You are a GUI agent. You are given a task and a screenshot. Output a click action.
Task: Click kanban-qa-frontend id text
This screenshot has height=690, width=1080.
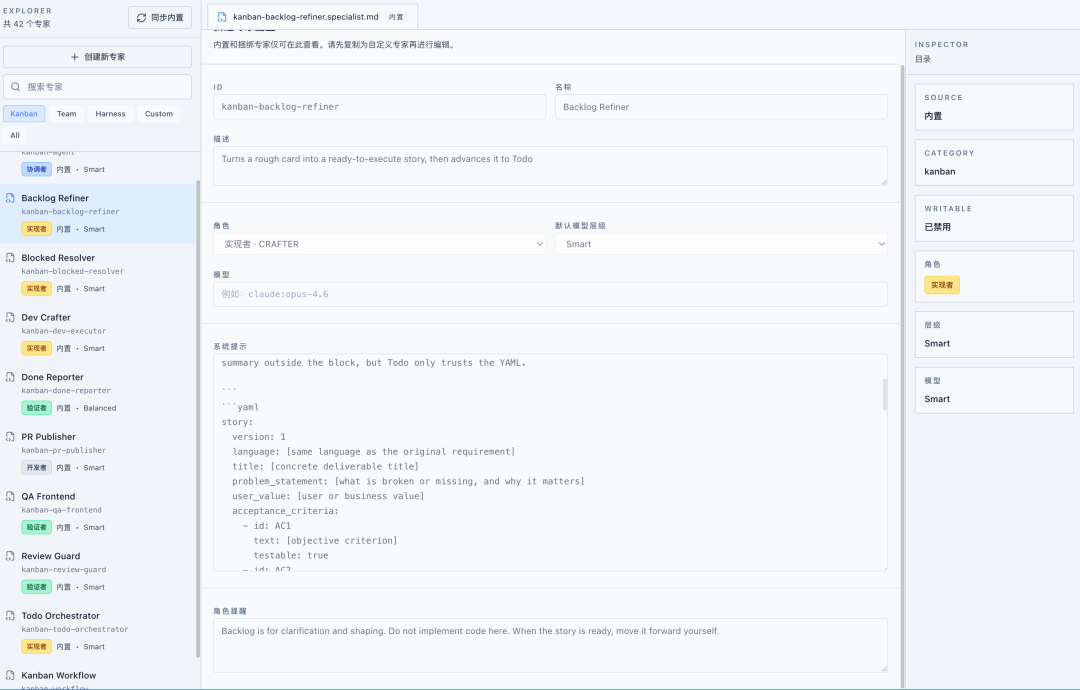[61, 510]
